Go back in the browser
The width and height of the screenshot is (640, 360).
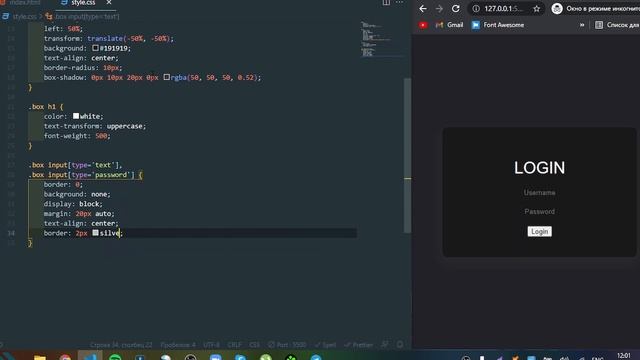[x=423, y=9]
